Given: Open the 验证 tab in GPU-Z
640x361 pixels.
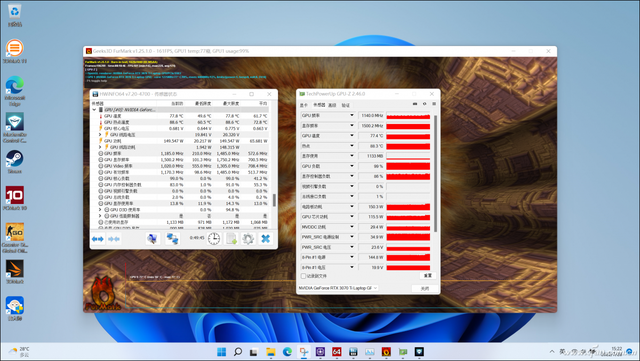Looking at the screenshot, I should point(346,105).
